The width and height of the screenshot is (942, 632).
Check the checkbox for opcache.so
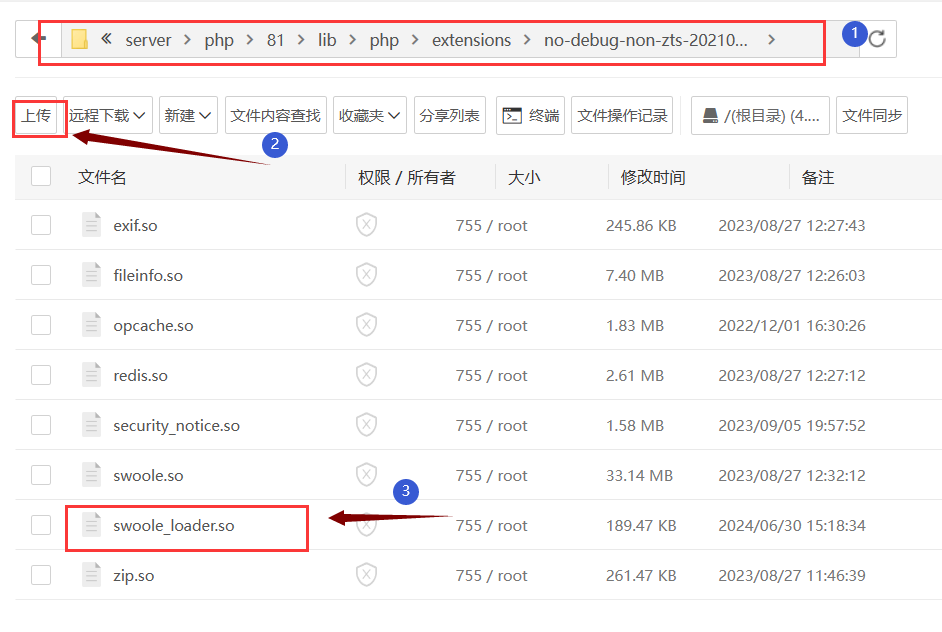(40, 325)
